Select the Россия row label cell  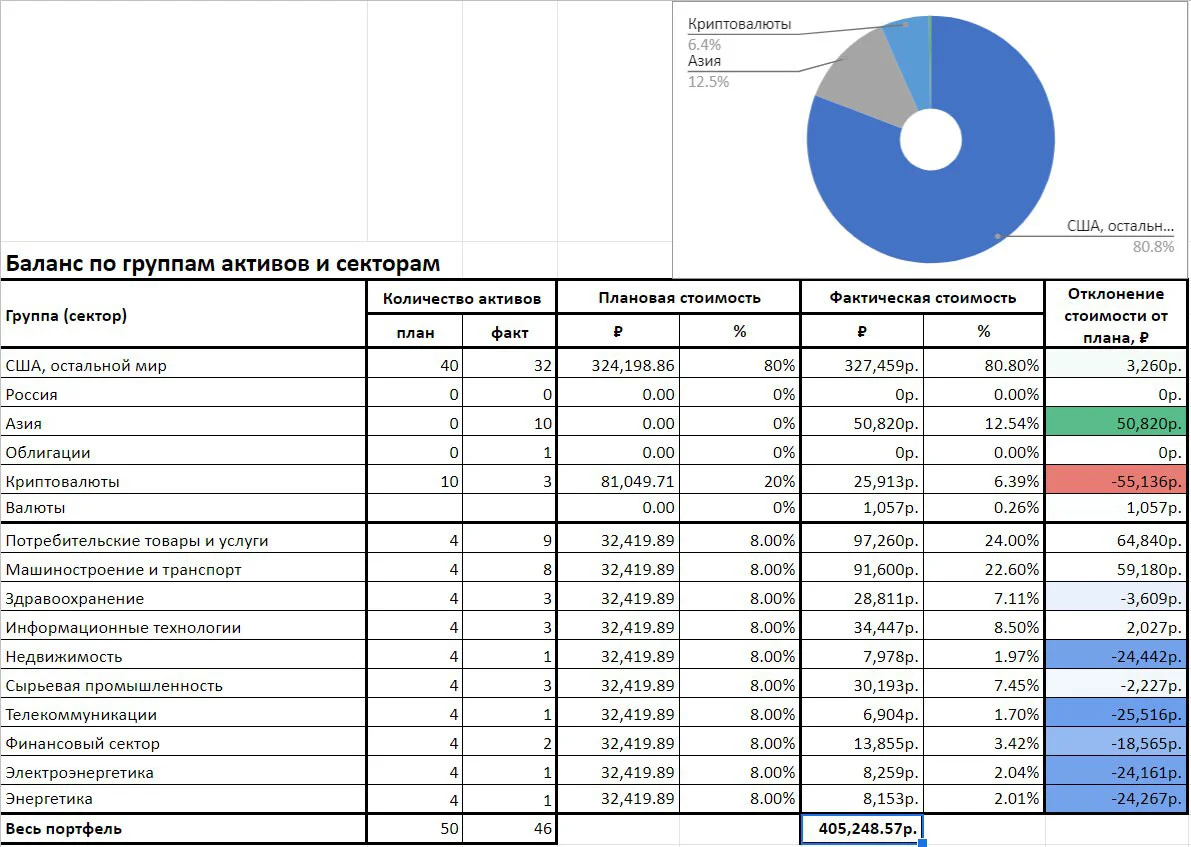point(183,394)
